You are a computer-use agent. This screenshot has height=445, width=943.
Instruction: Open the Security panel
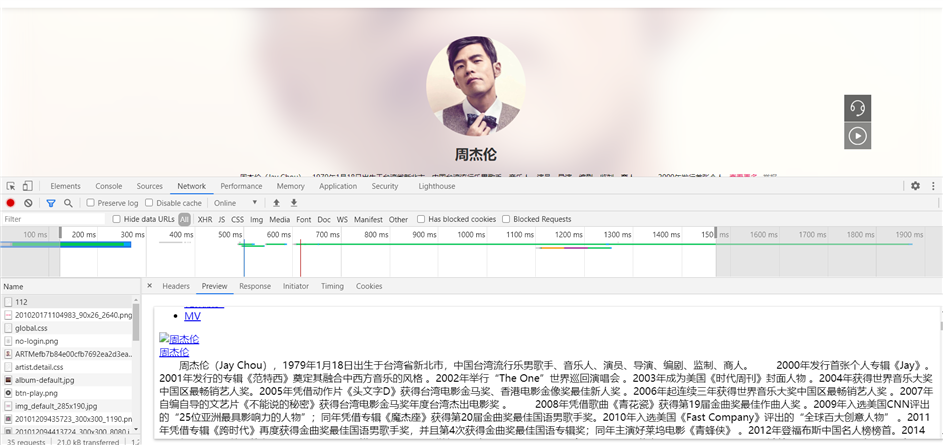pyautogui.click(x=385, y=186)
